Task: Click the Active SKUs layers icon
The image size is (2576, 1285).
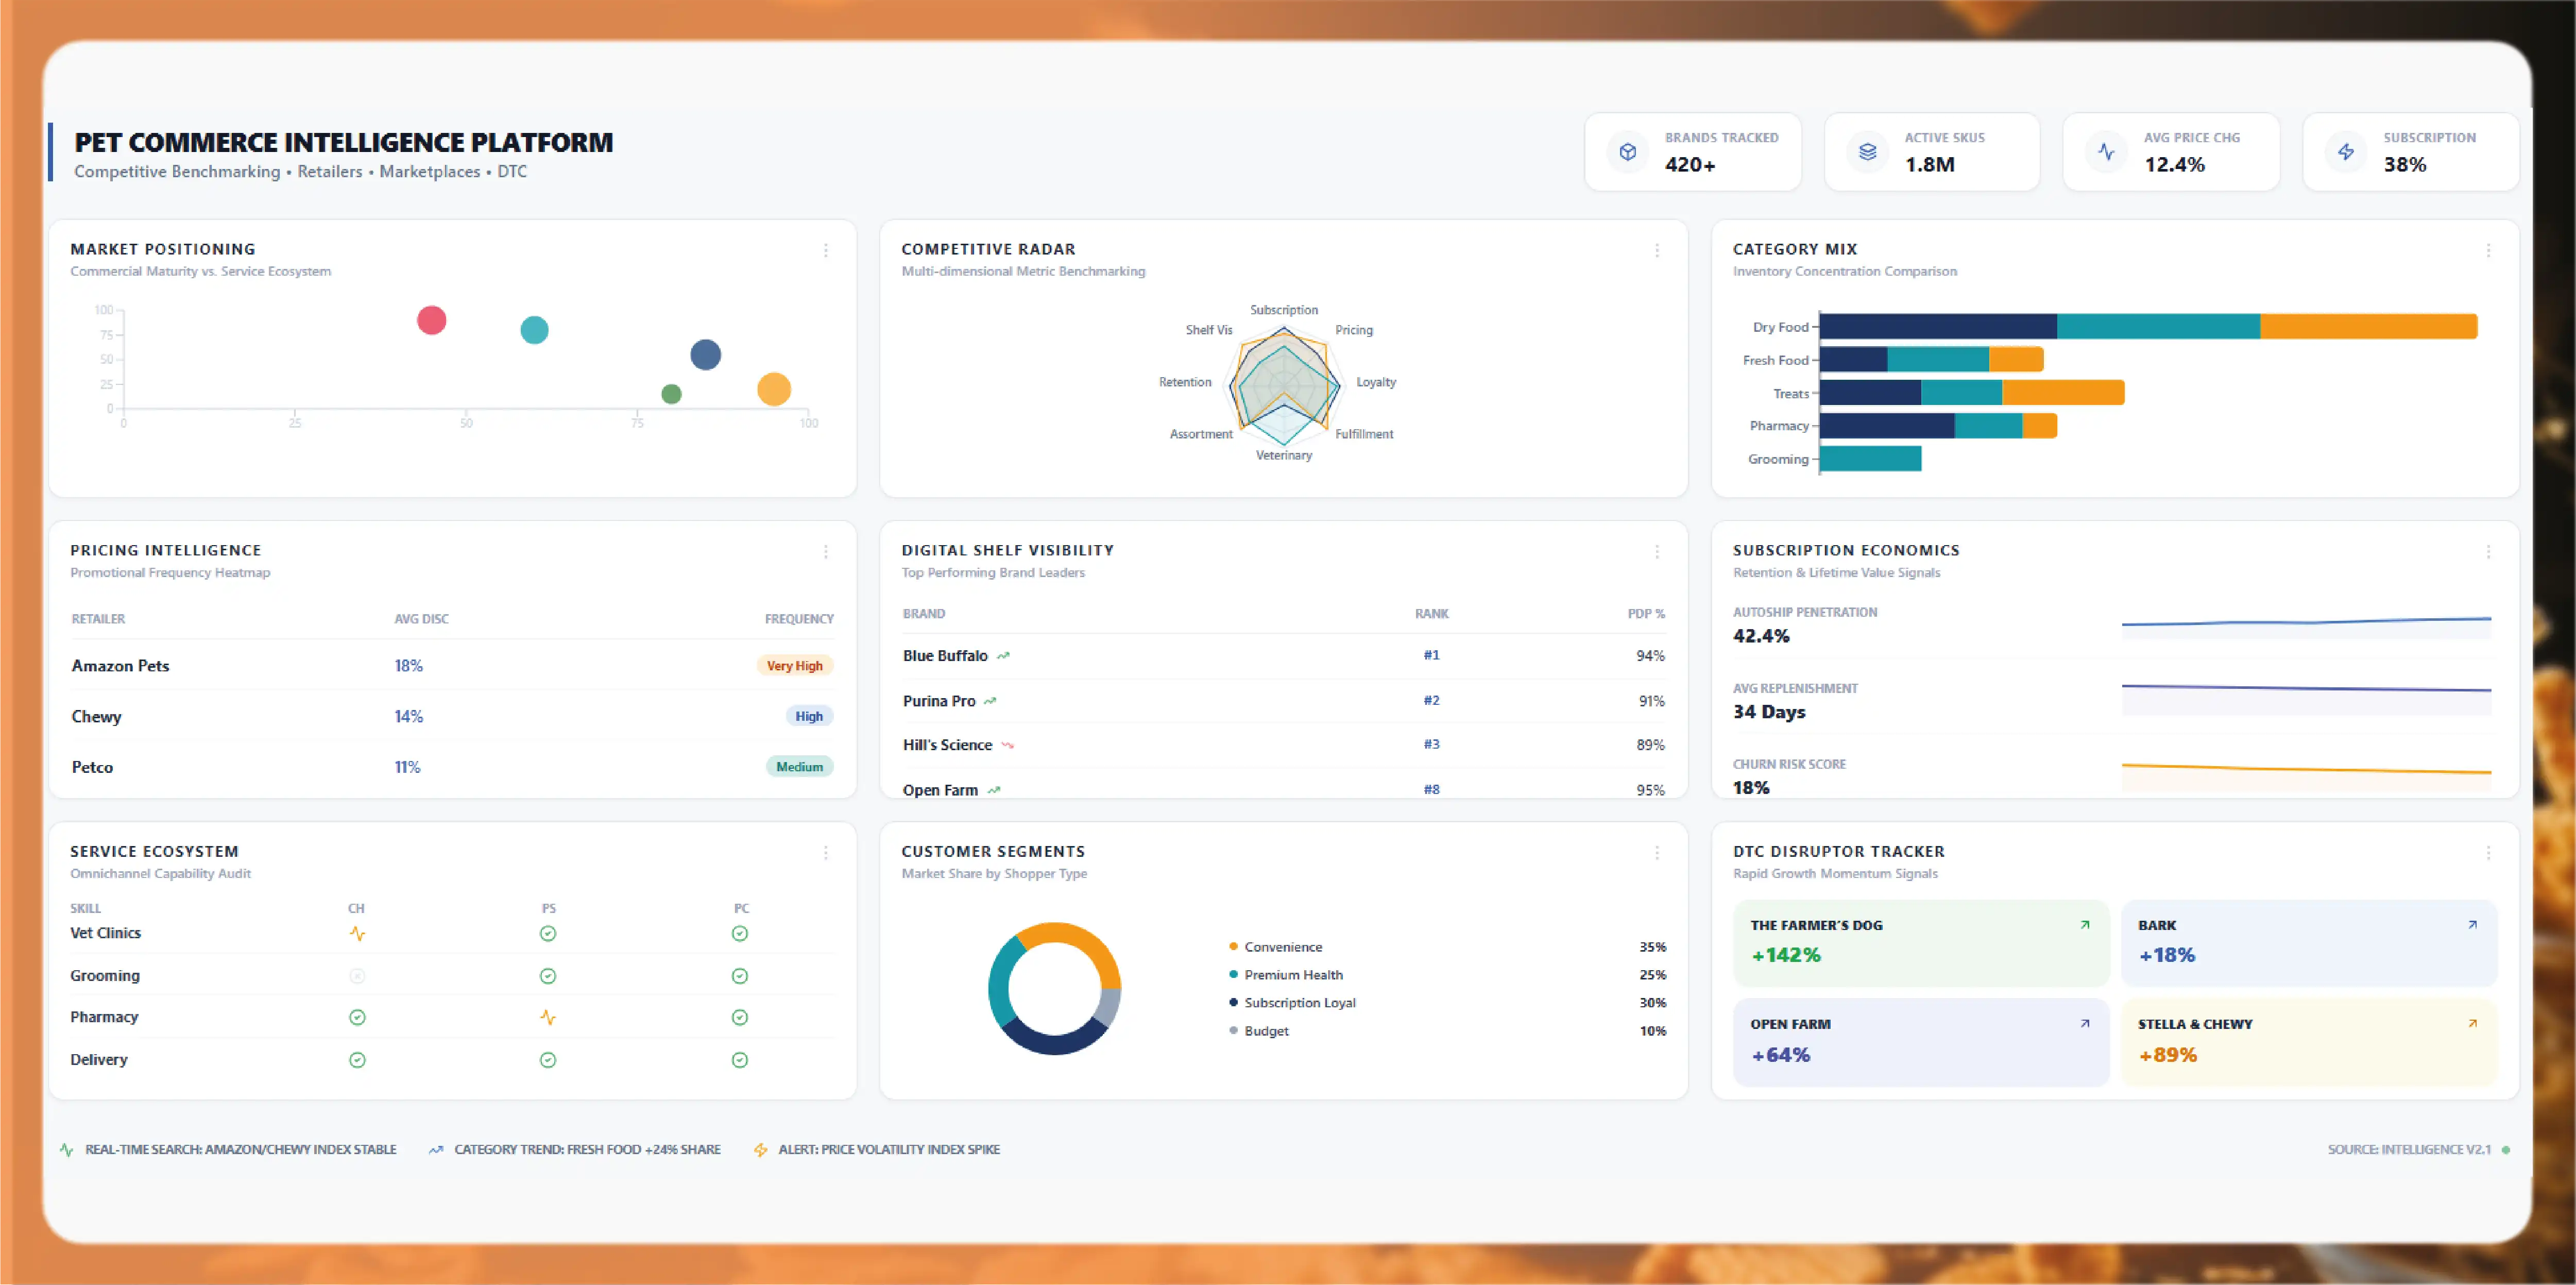Action: (x=1867, y=152)
